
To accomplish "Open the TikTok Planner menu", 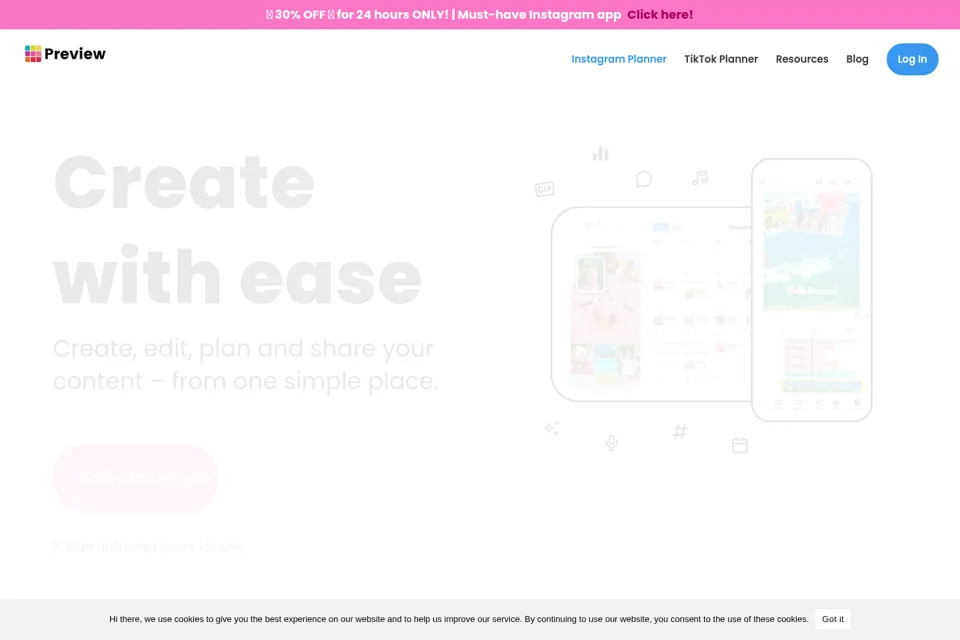I will click(721, 59).
